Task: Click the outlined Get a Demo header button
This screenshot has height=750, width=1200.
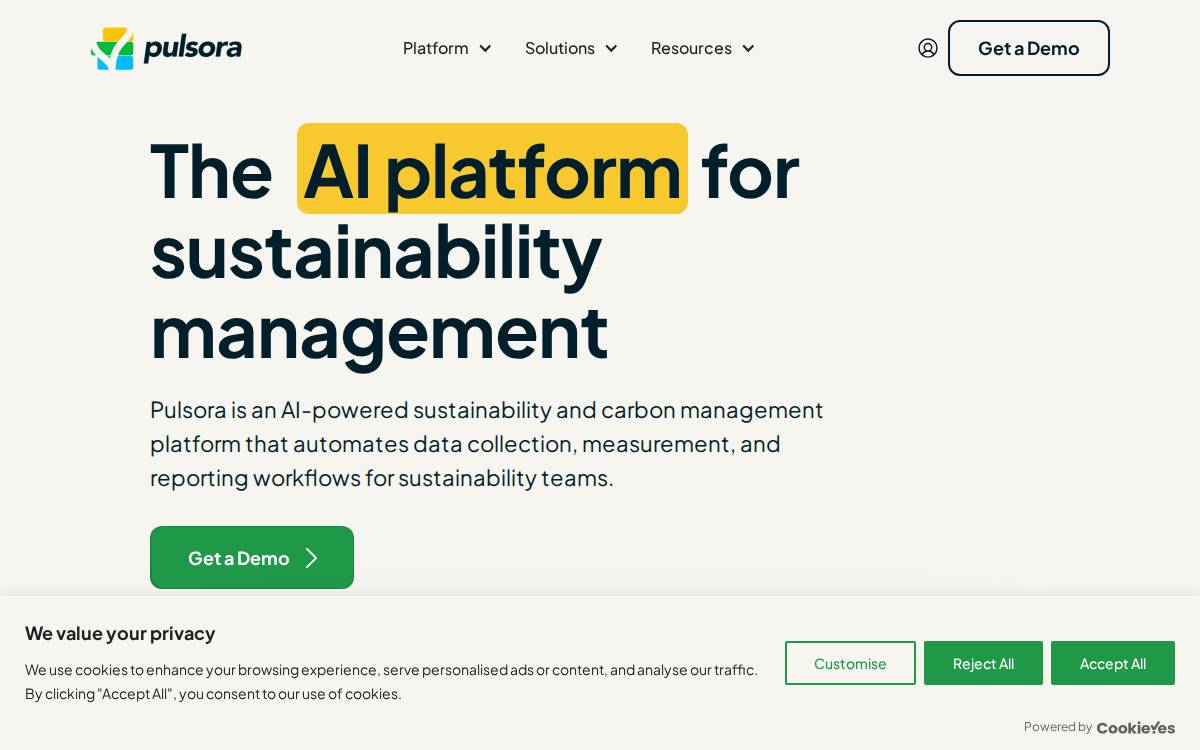Action: 1029,48
